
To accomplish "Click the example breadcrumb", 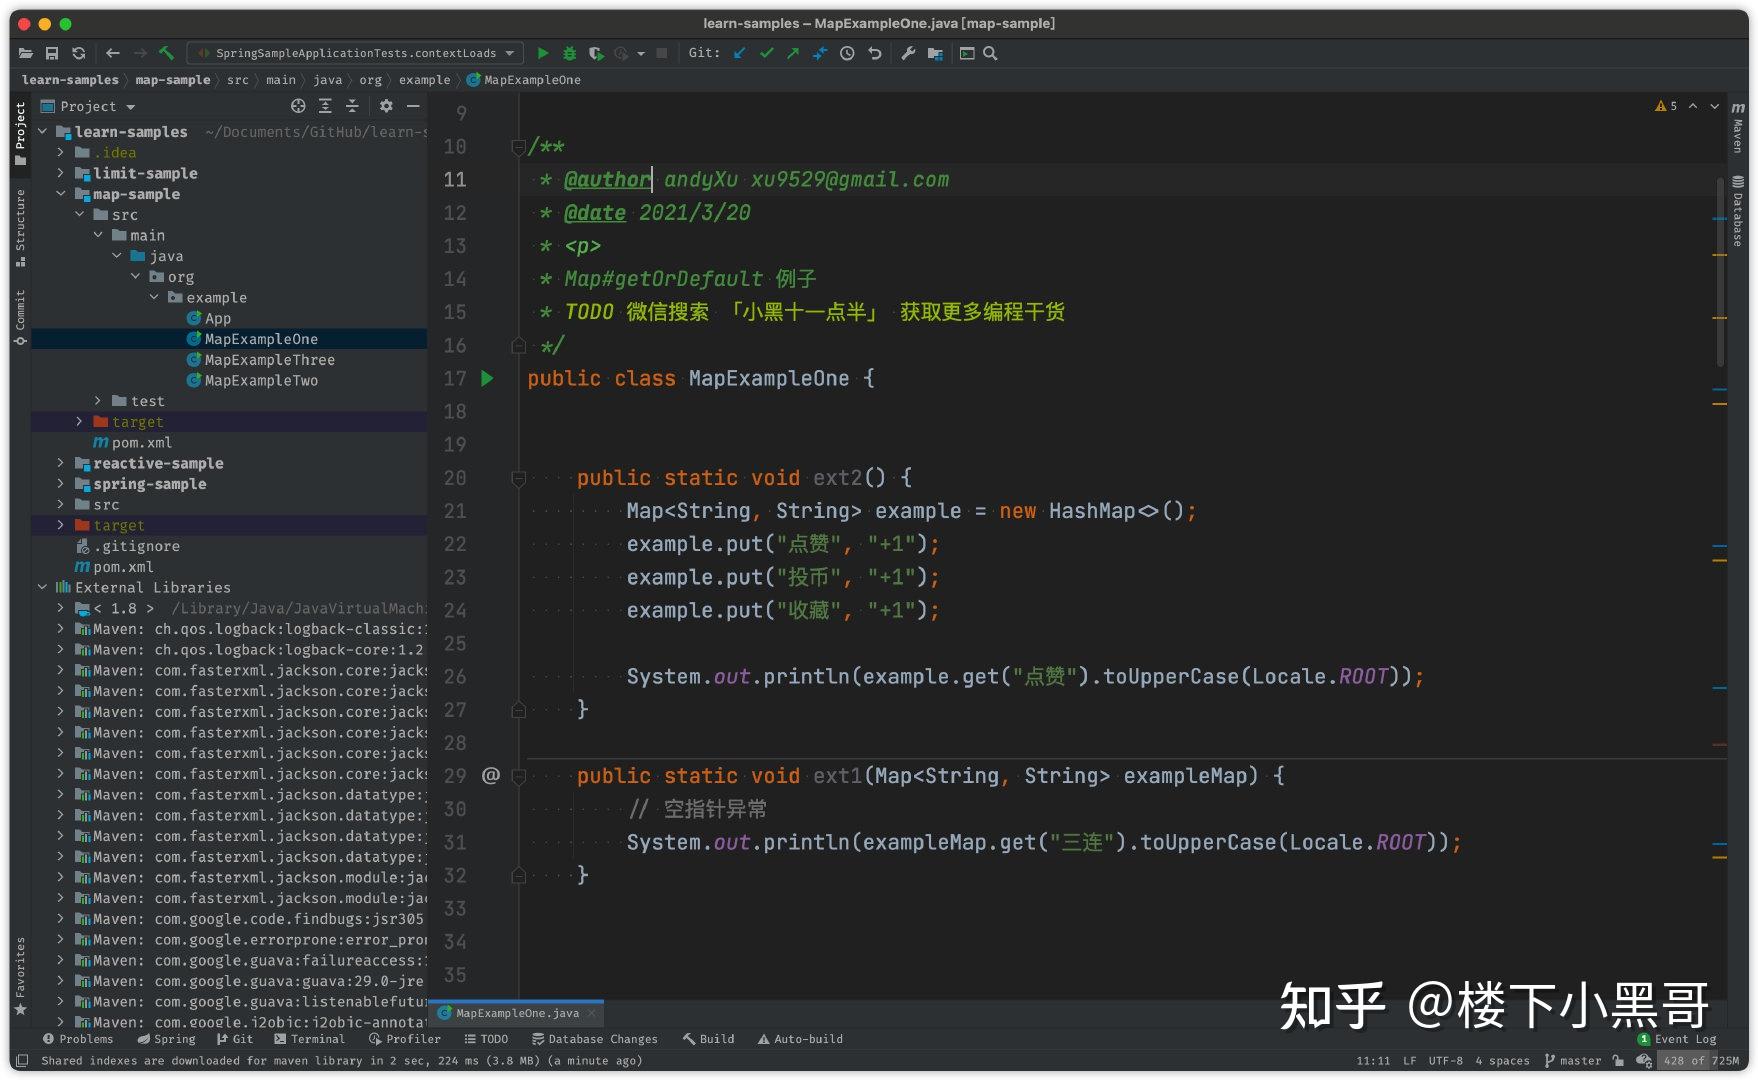I will (x=425, y=80).
